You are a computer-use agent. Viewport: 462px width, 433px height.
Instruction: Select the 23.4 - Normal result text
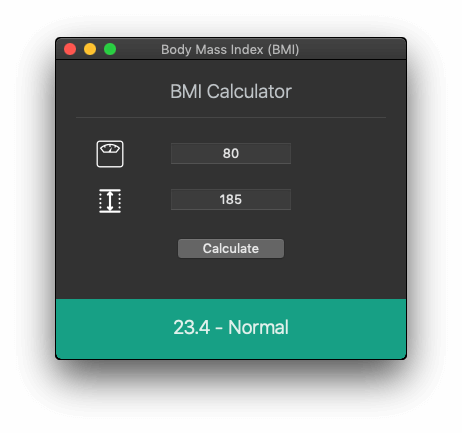pyautogui.click(x=231, y=327)
